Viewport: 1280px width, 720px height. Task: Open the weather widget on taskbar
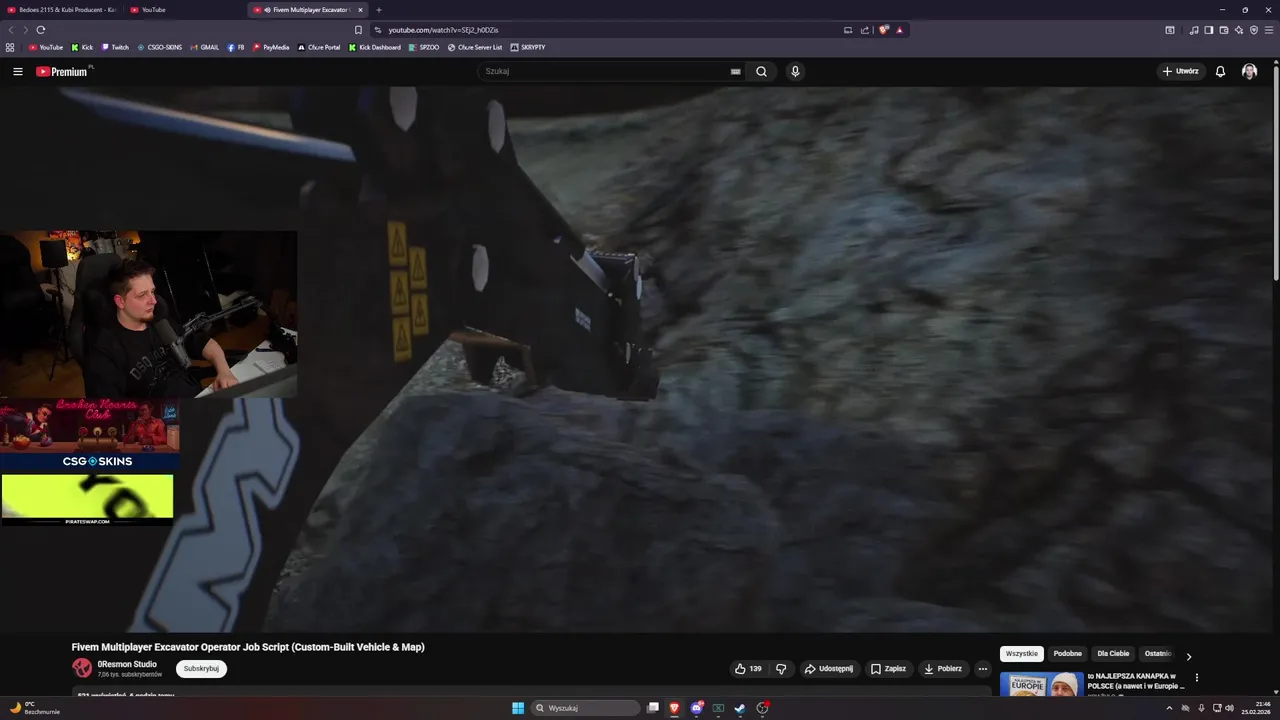click(35, 708)
